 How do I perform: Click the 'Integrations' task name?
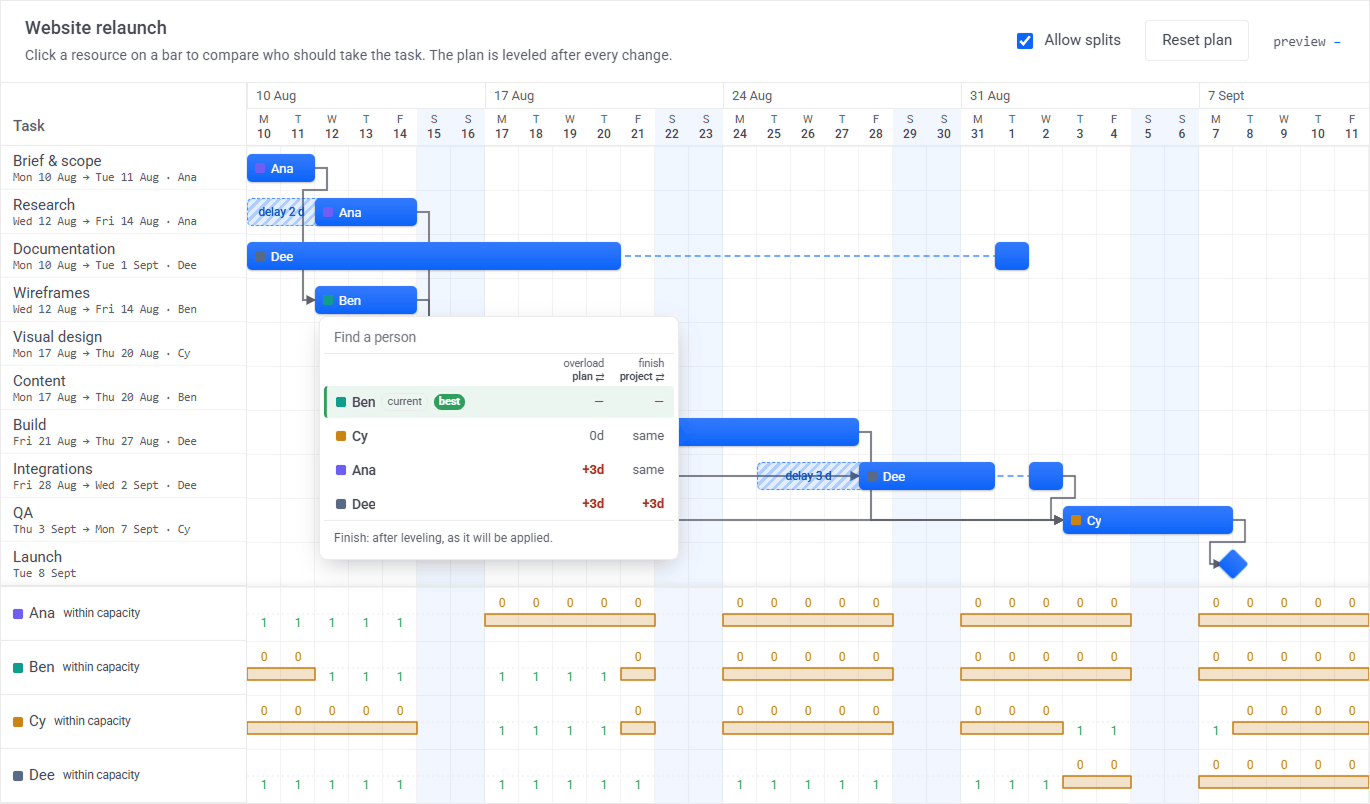(x=52, y=469)
